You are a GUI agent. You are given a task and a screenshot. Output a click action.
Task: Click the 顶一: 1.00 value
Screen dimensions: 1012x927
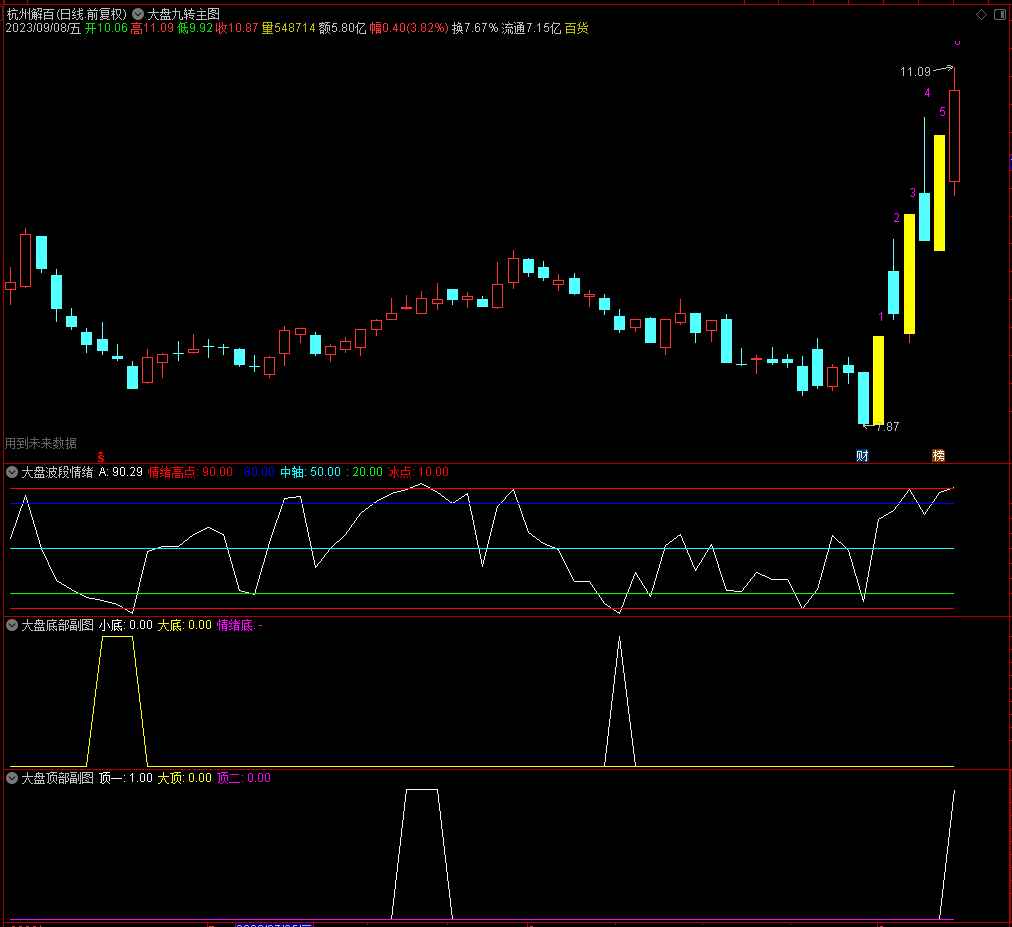[x=126, y=778]
